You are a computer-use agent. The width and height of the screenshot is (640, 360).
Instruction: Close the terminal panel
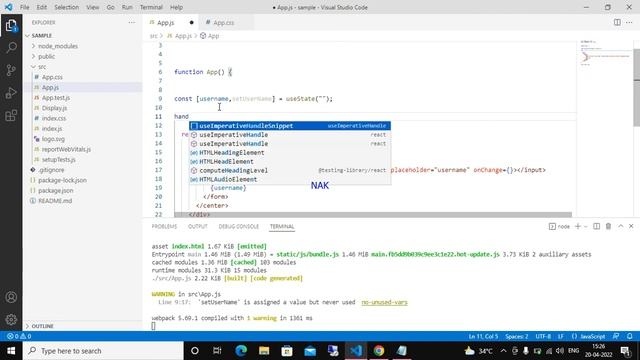coord(631,226)
